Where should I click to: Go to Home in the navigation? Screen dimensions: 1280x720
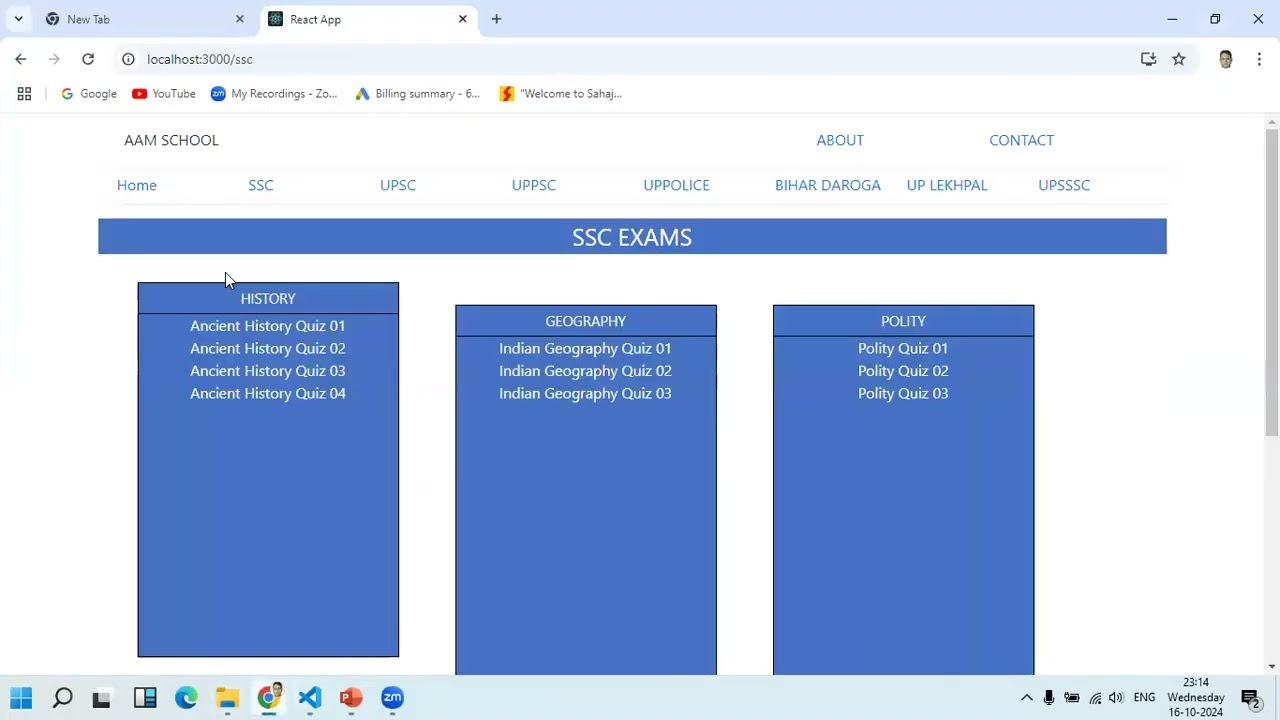click(x=137, y=185)
